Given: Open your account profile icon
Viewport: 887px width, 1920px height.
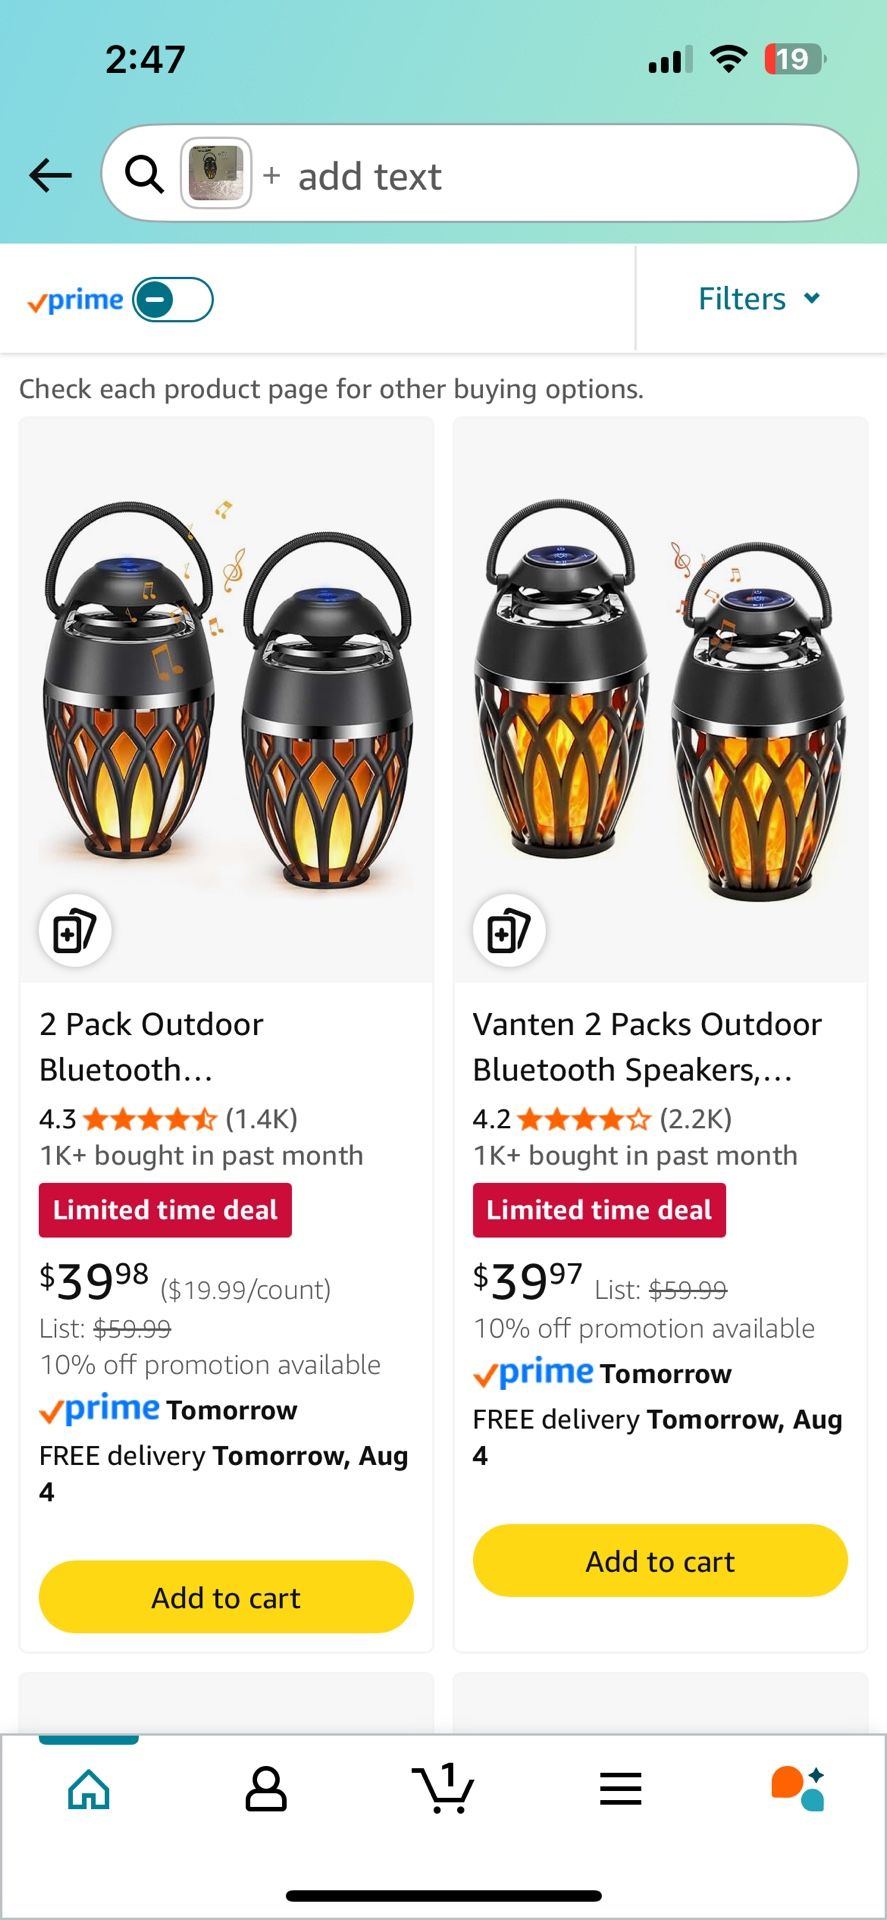Looking at the screenshot, I should tap(266, 1789).
